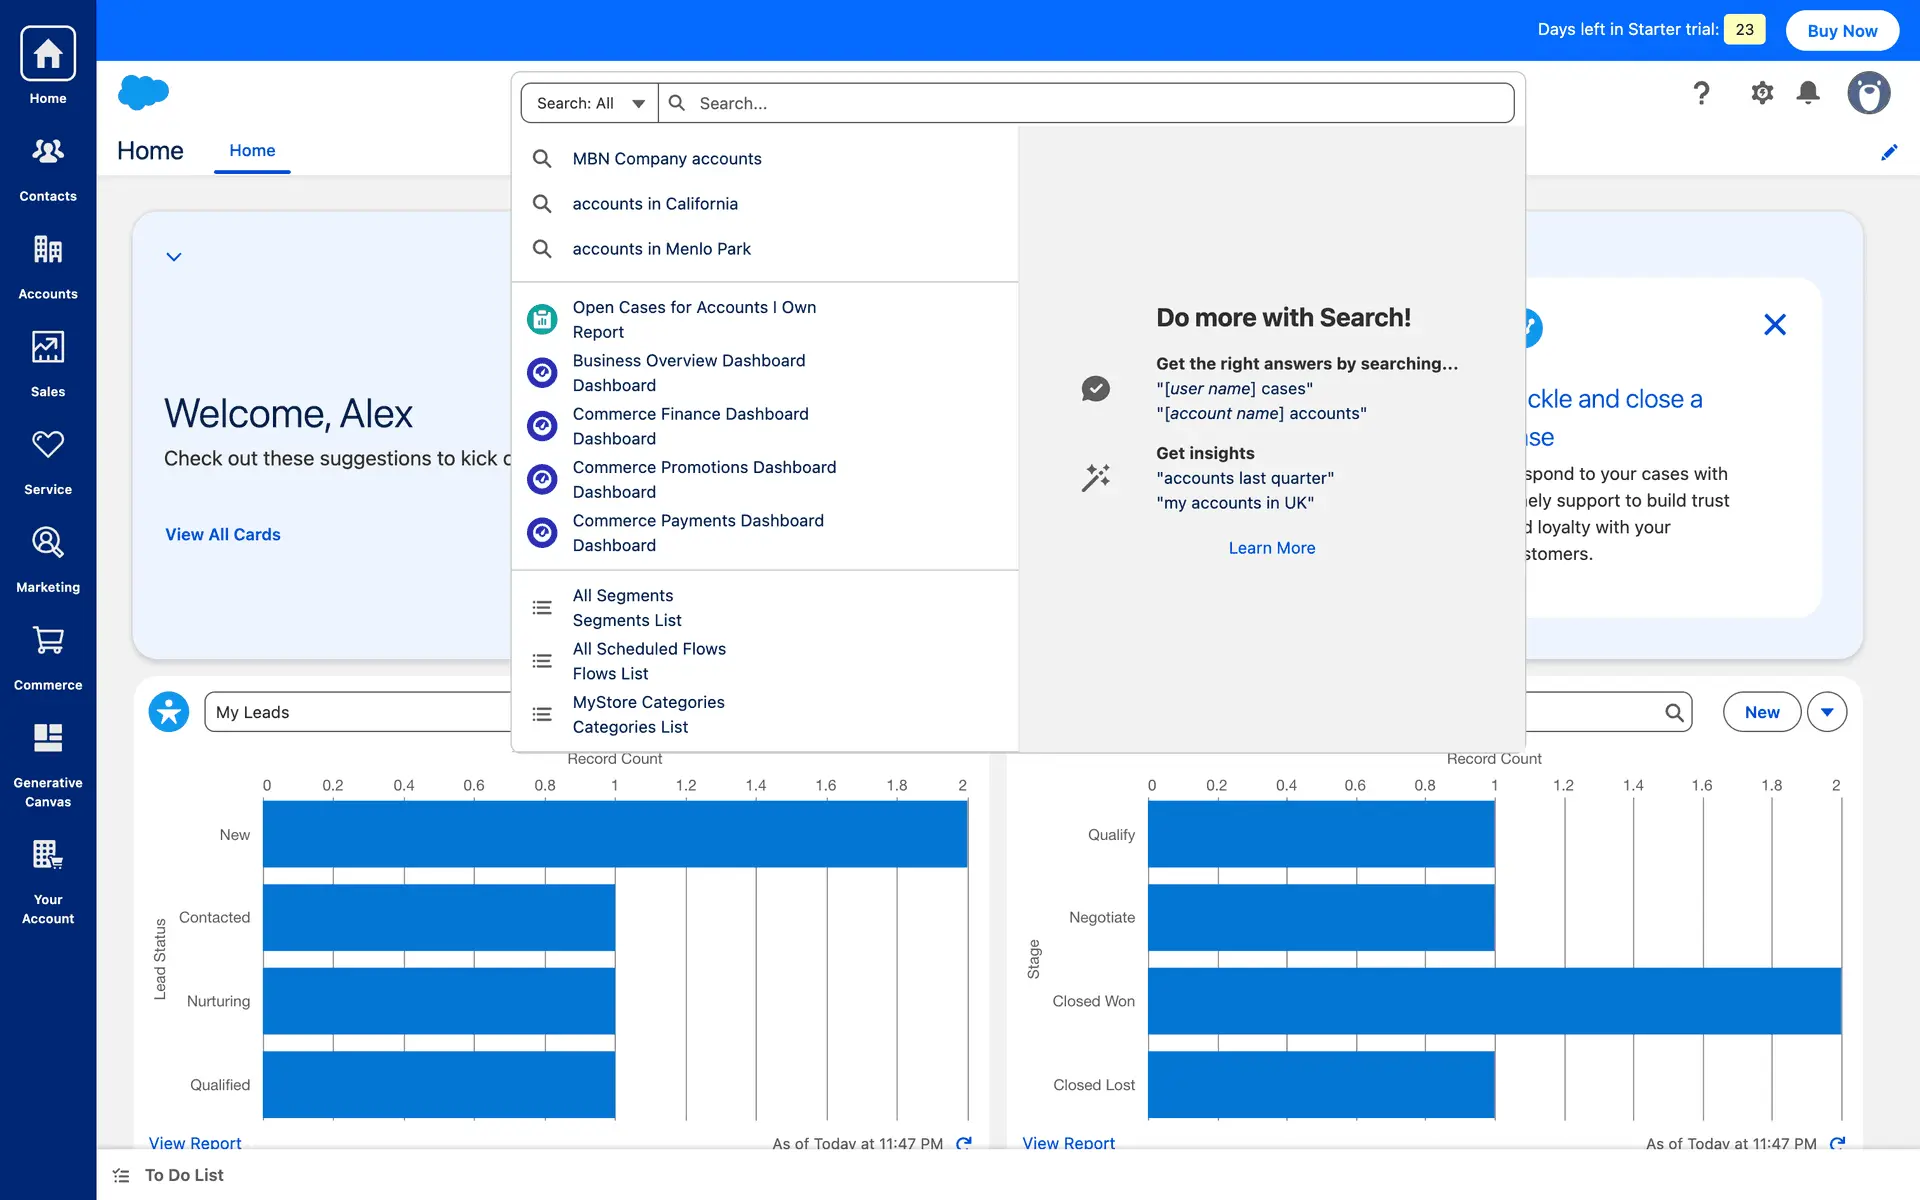Open the Accounts sidebar icon
Viewport: 1920px width, 1200px height.
(x=48, y=264)
